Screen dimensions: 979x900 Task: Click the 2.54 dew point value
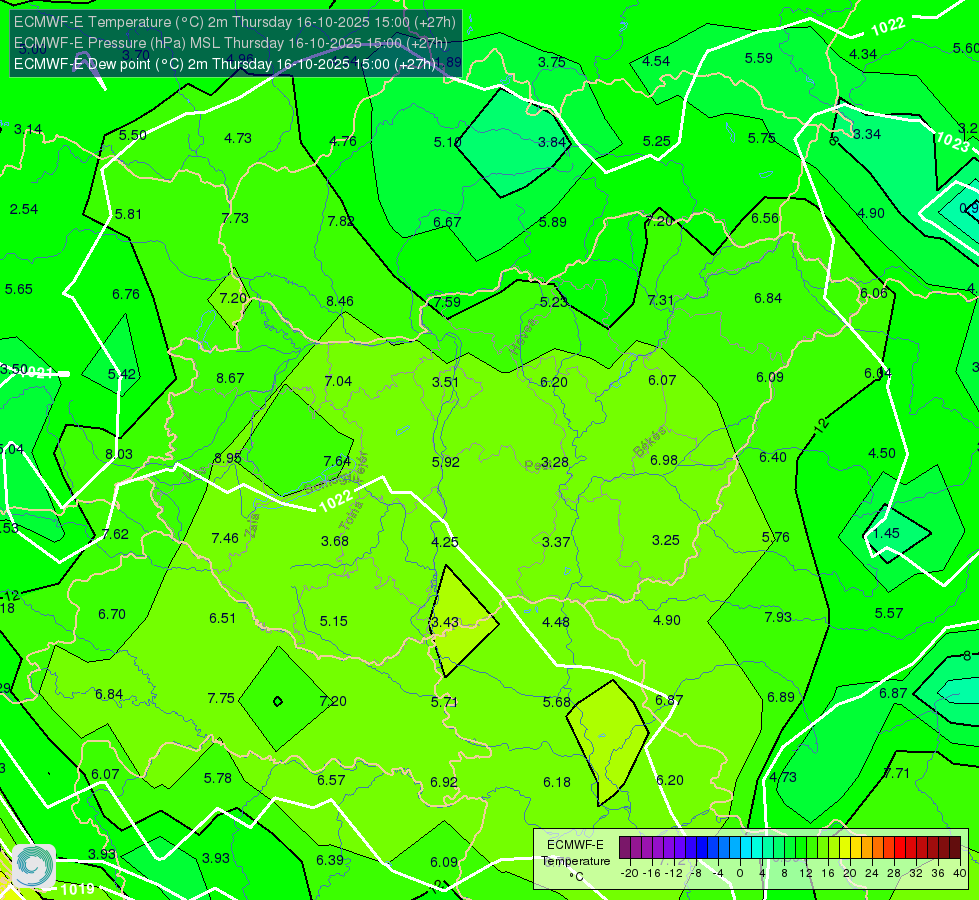pyautogui.click(x=24, y=209)
